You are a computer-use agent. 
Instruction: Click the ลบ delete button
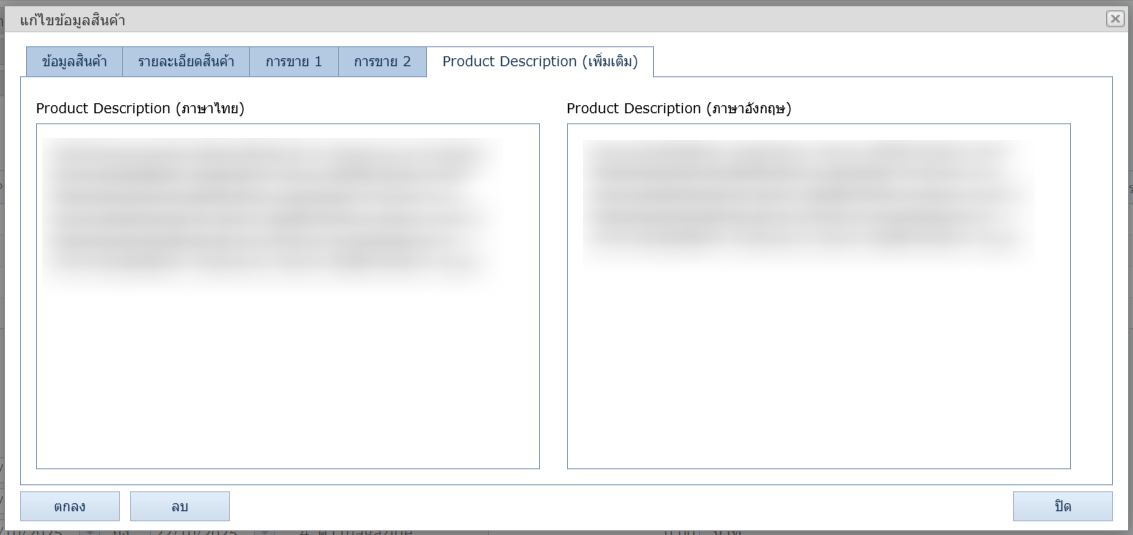click(179, 507)
